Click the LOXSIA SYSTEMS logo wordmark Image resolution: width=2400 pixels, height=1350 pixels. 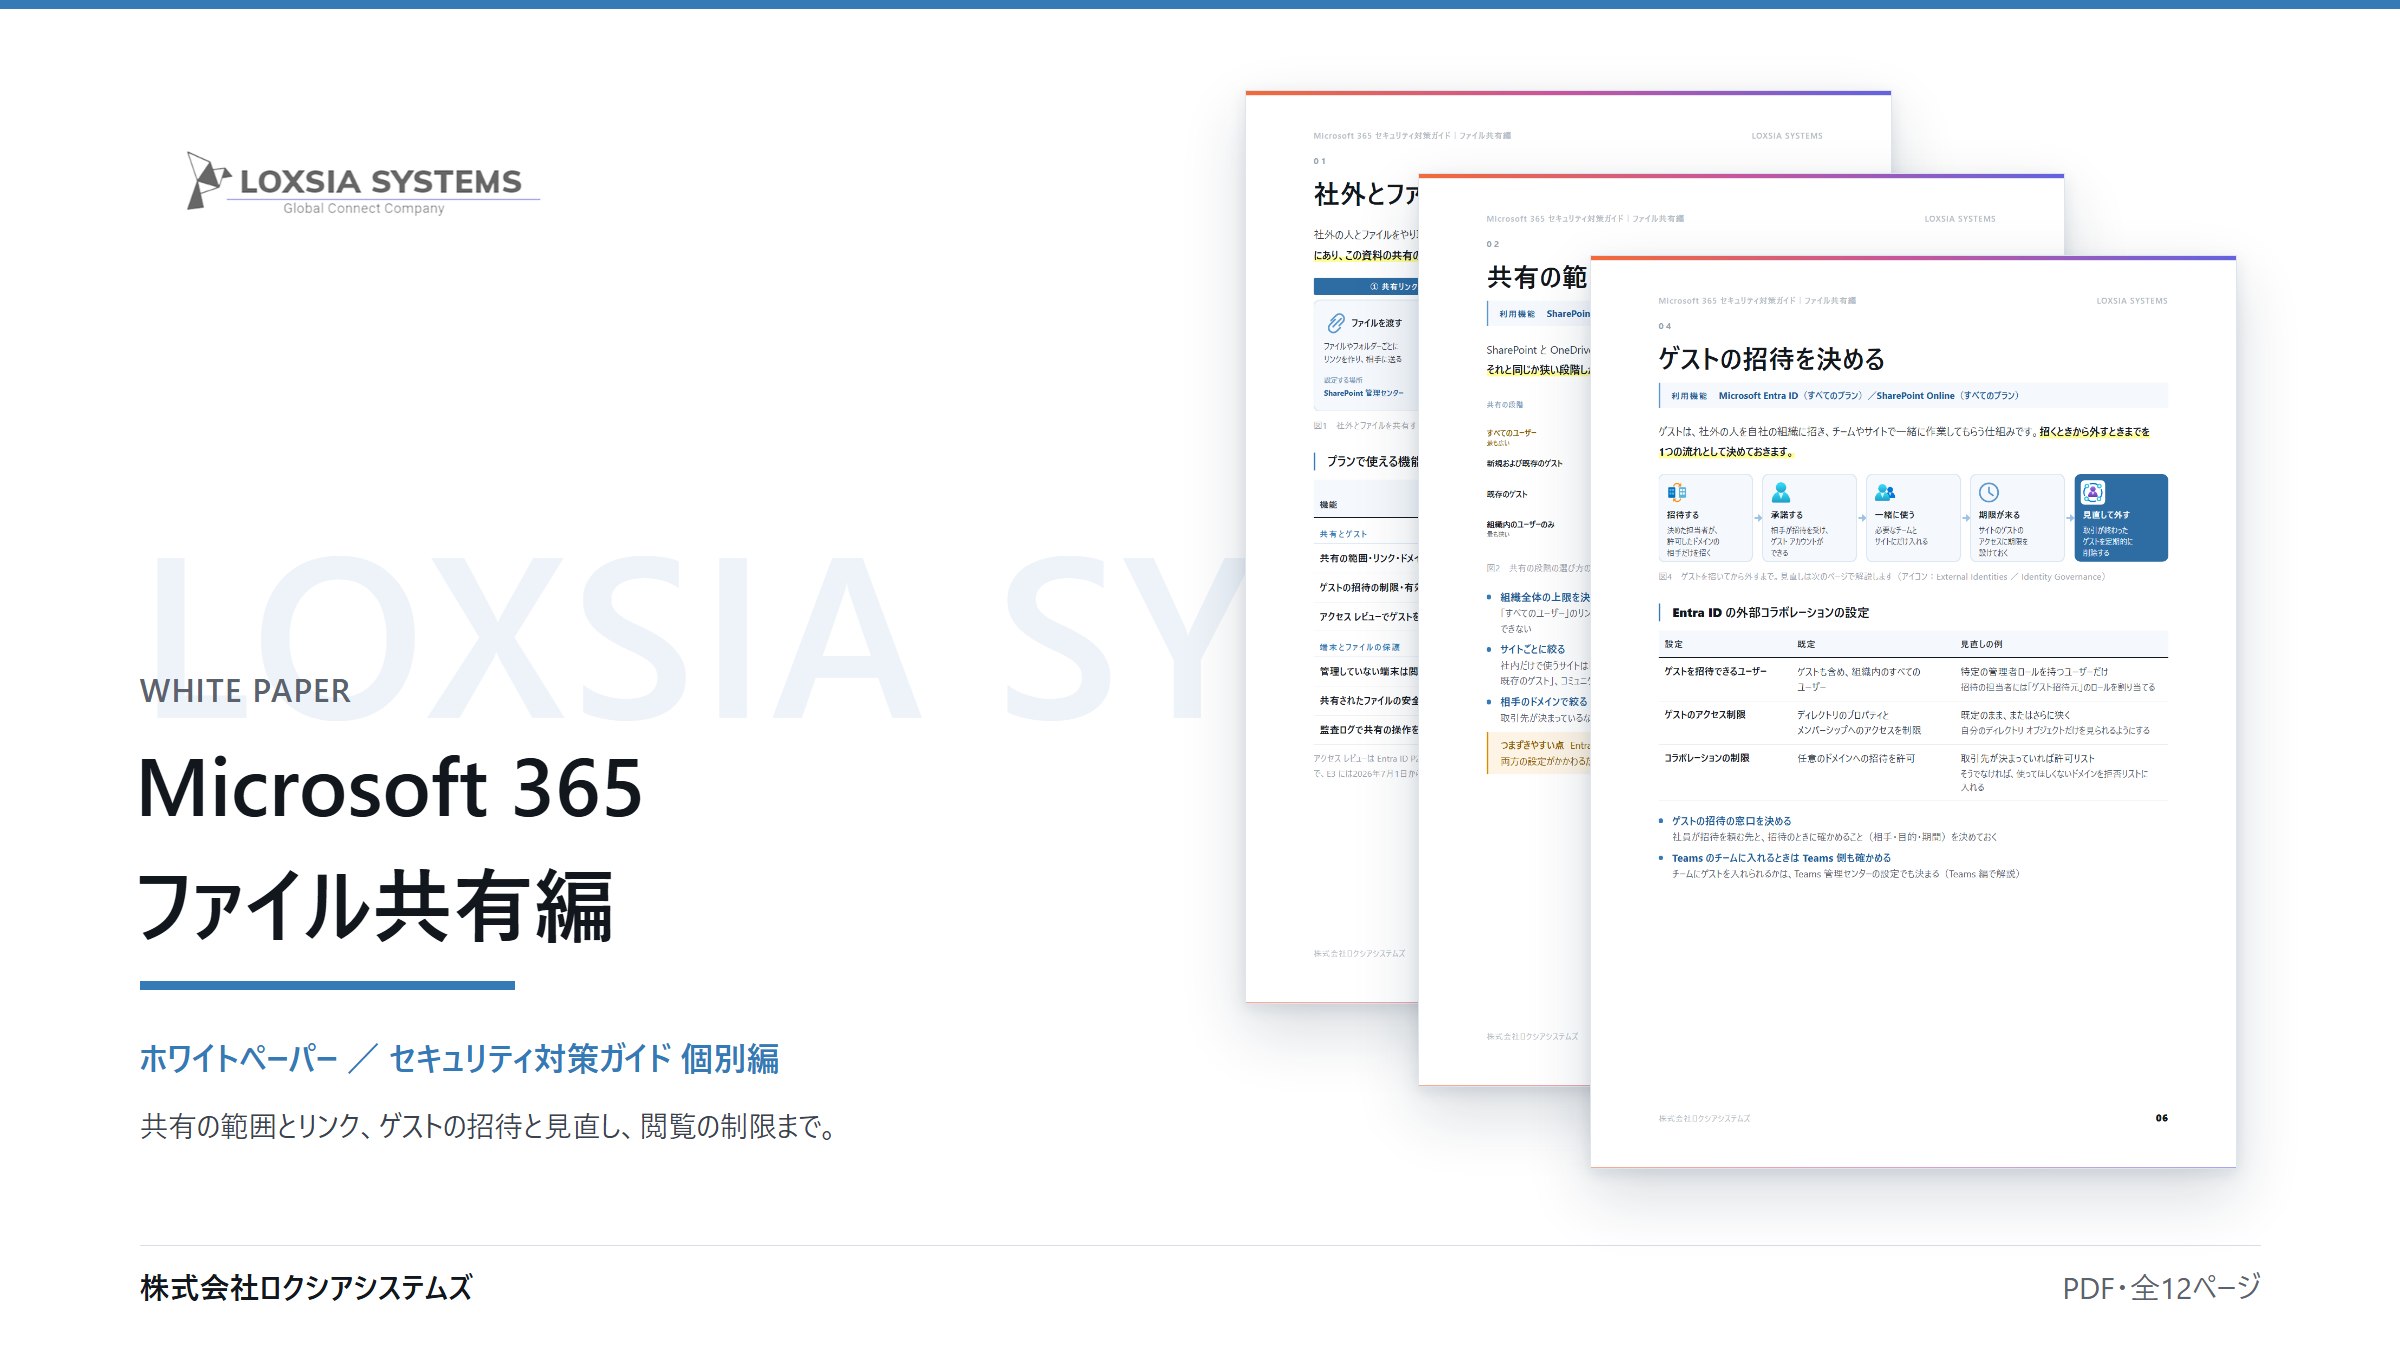(x=380, y=181)
